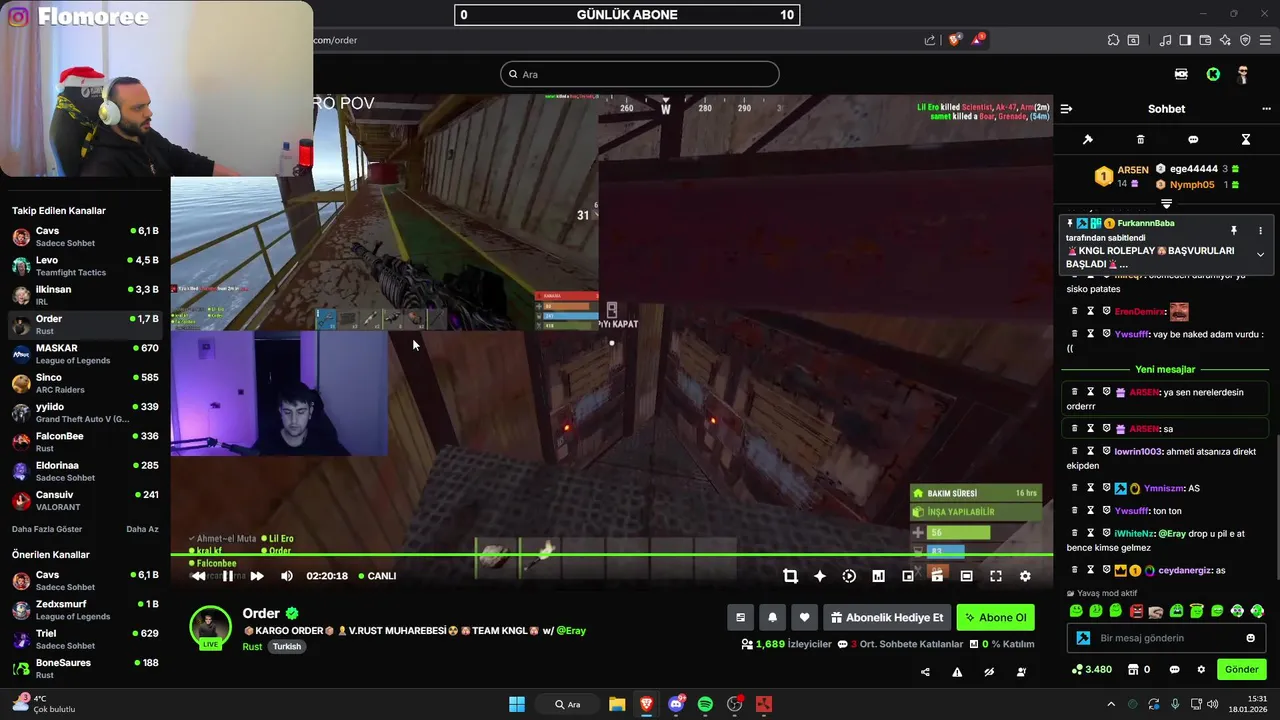The image size is (1280, 720).
Task: Timeout Ymniszm using the hourglass icon
Action: (x=1091, y=489)
